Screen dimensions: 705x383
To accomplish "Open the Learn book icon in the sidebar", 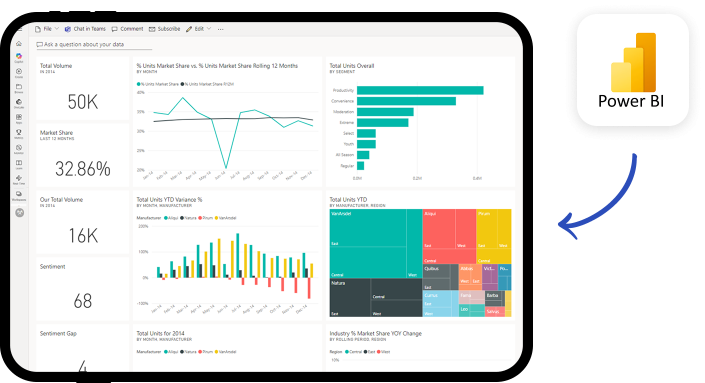I will [x=19, y=164].
